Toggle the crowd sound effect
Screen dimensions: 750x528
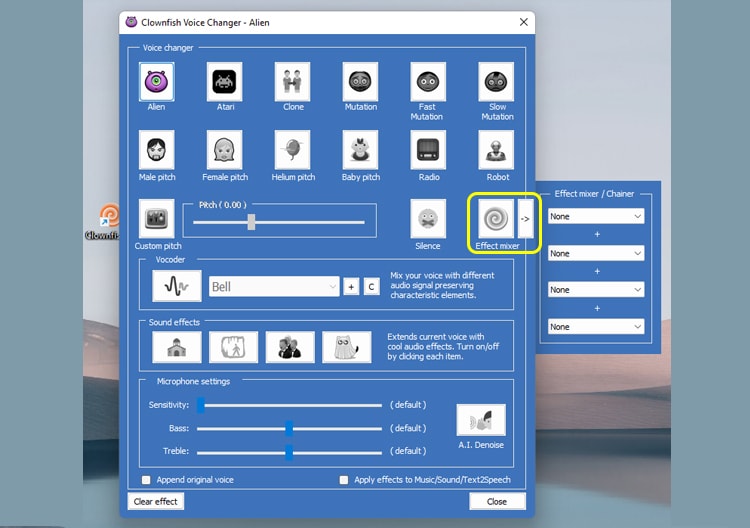(x=290, y=347)
